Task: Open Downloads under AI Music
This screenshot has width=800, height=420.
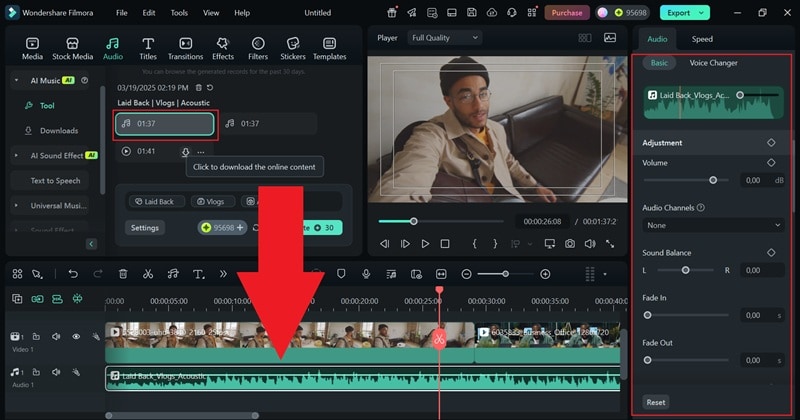Action: pos(59,131)
